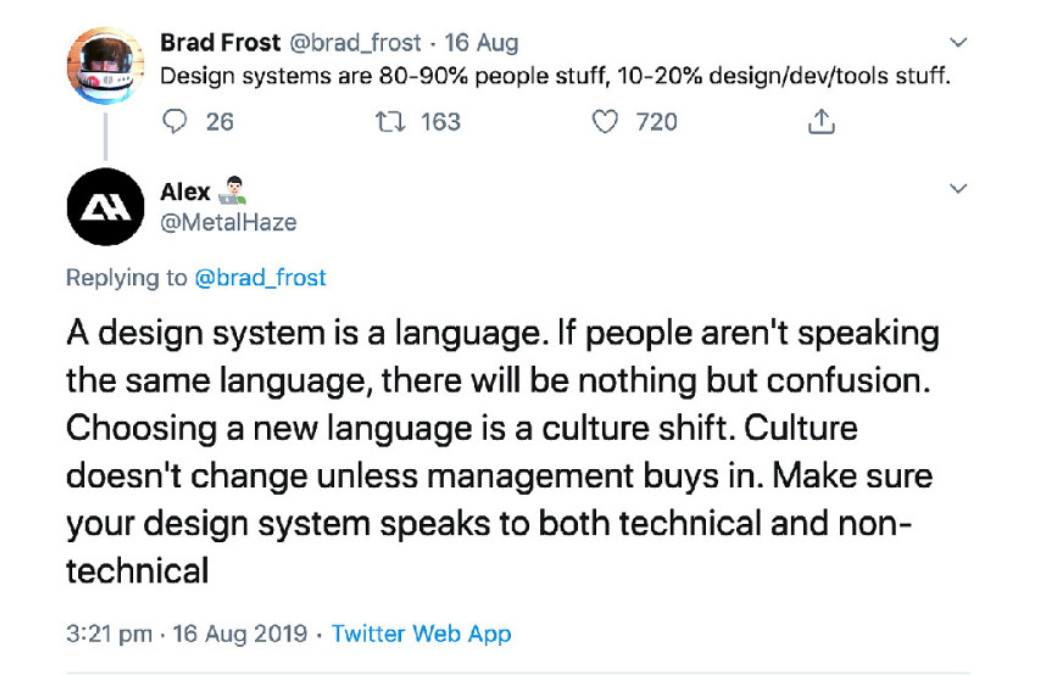The height and width of the screenshot is (676, 1050).
Task: Open the Twitter Web App link
Action: [x=421, y=634]
